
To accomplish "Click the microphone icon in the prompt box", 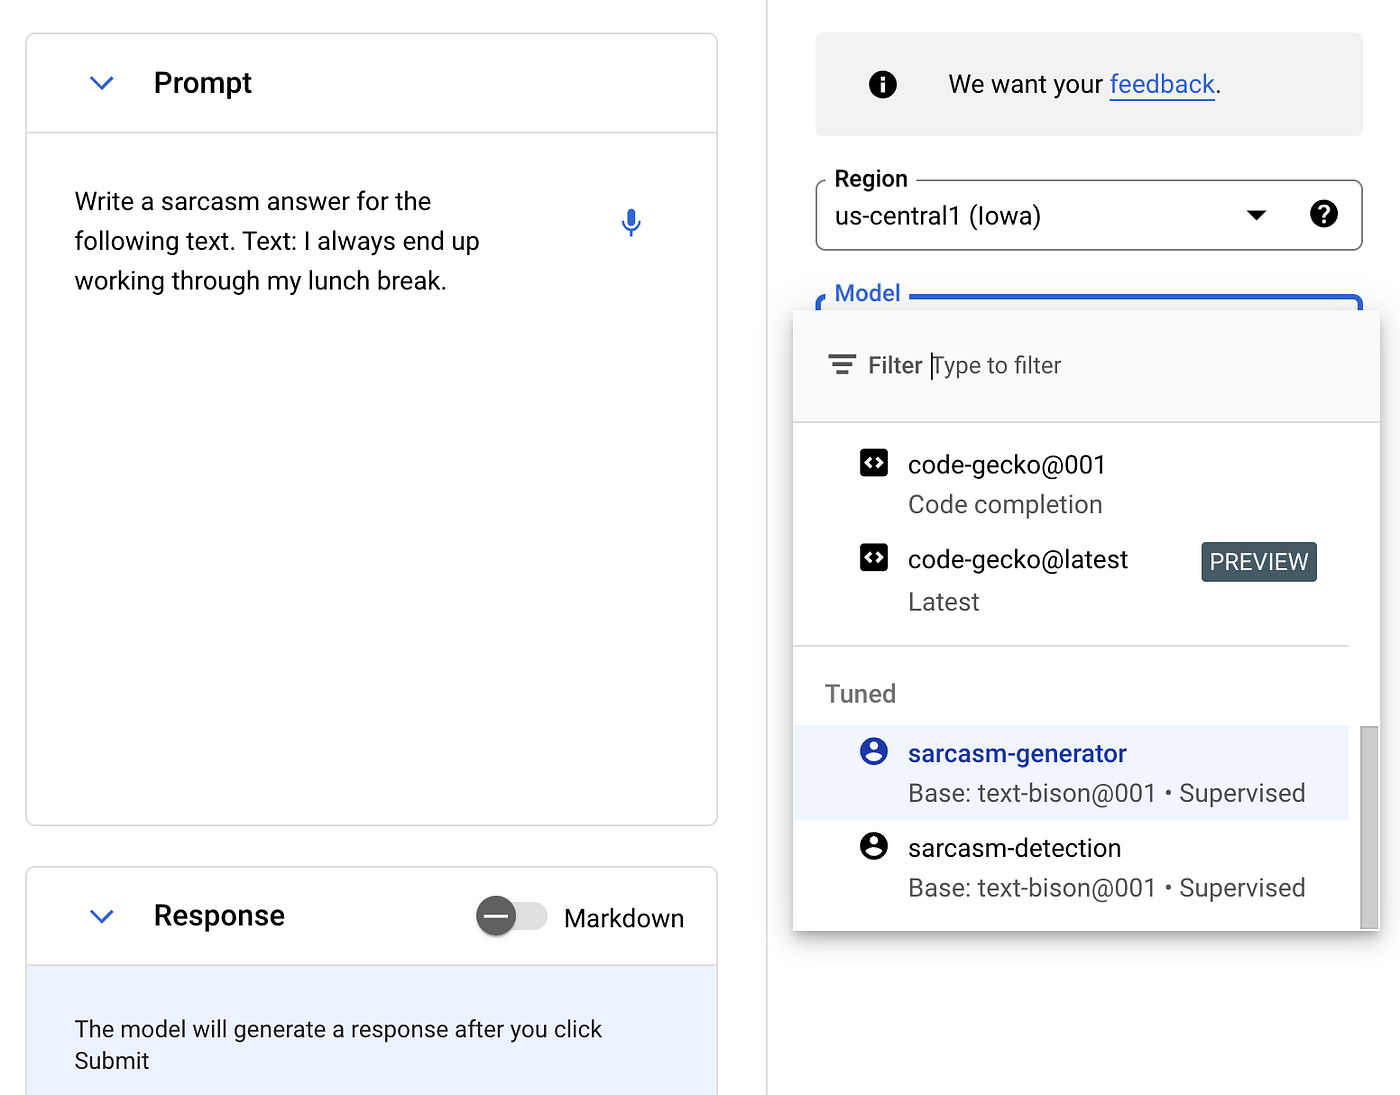I will 631,222.
